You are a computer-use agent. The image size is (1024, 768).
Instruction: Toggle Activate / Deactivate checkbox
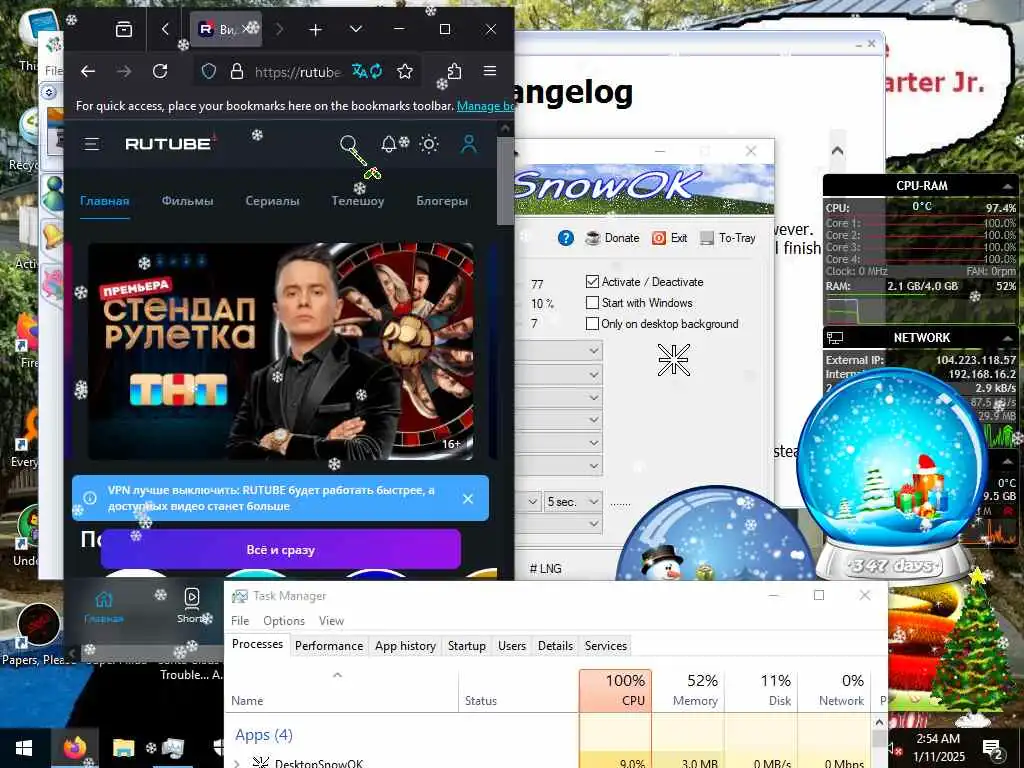click(592, 281)
